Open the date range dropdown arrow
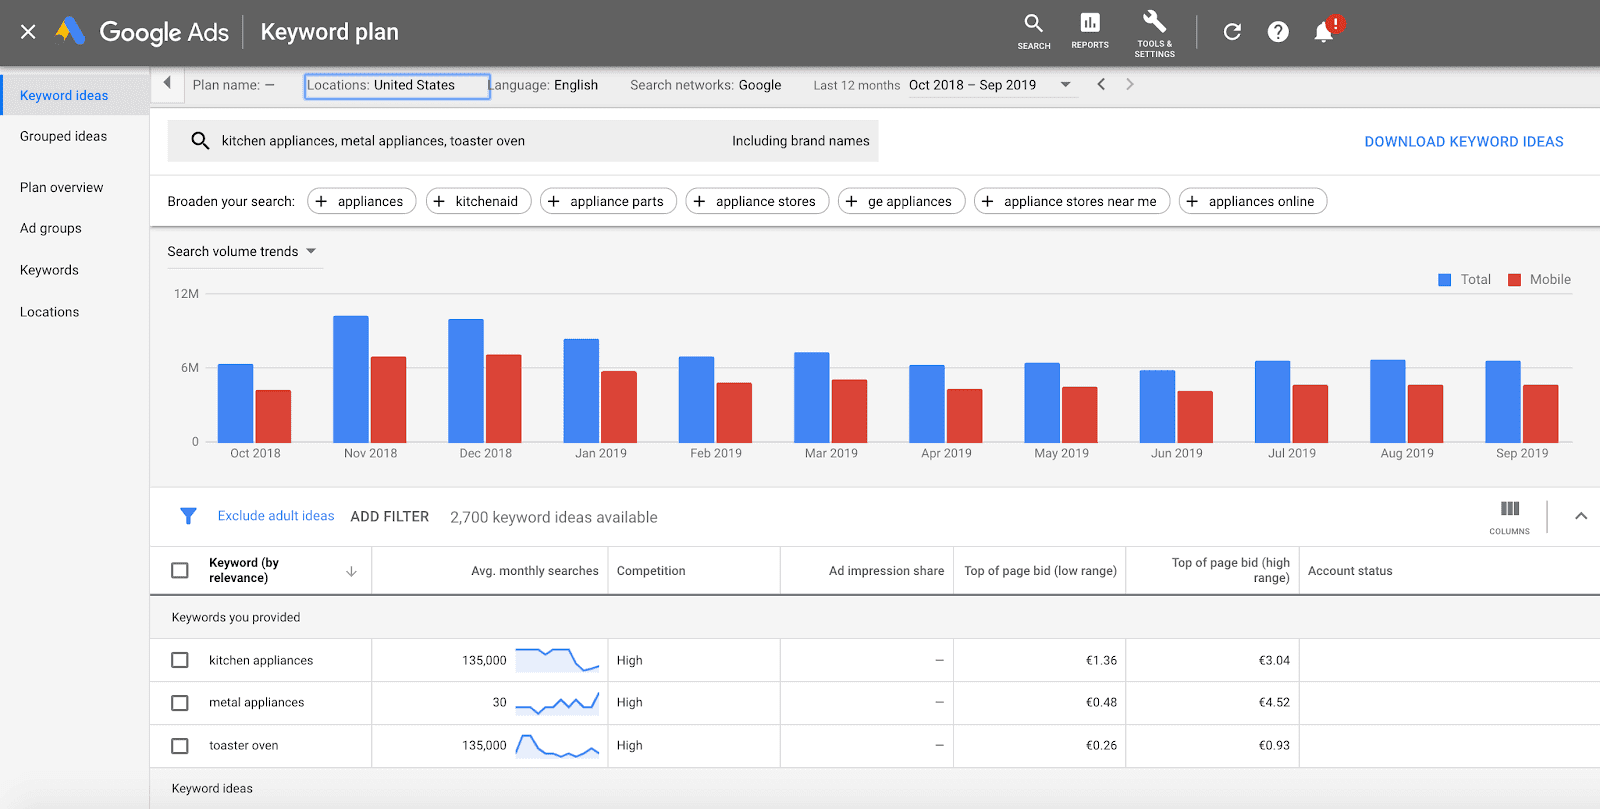 (x=1066, y=85)
